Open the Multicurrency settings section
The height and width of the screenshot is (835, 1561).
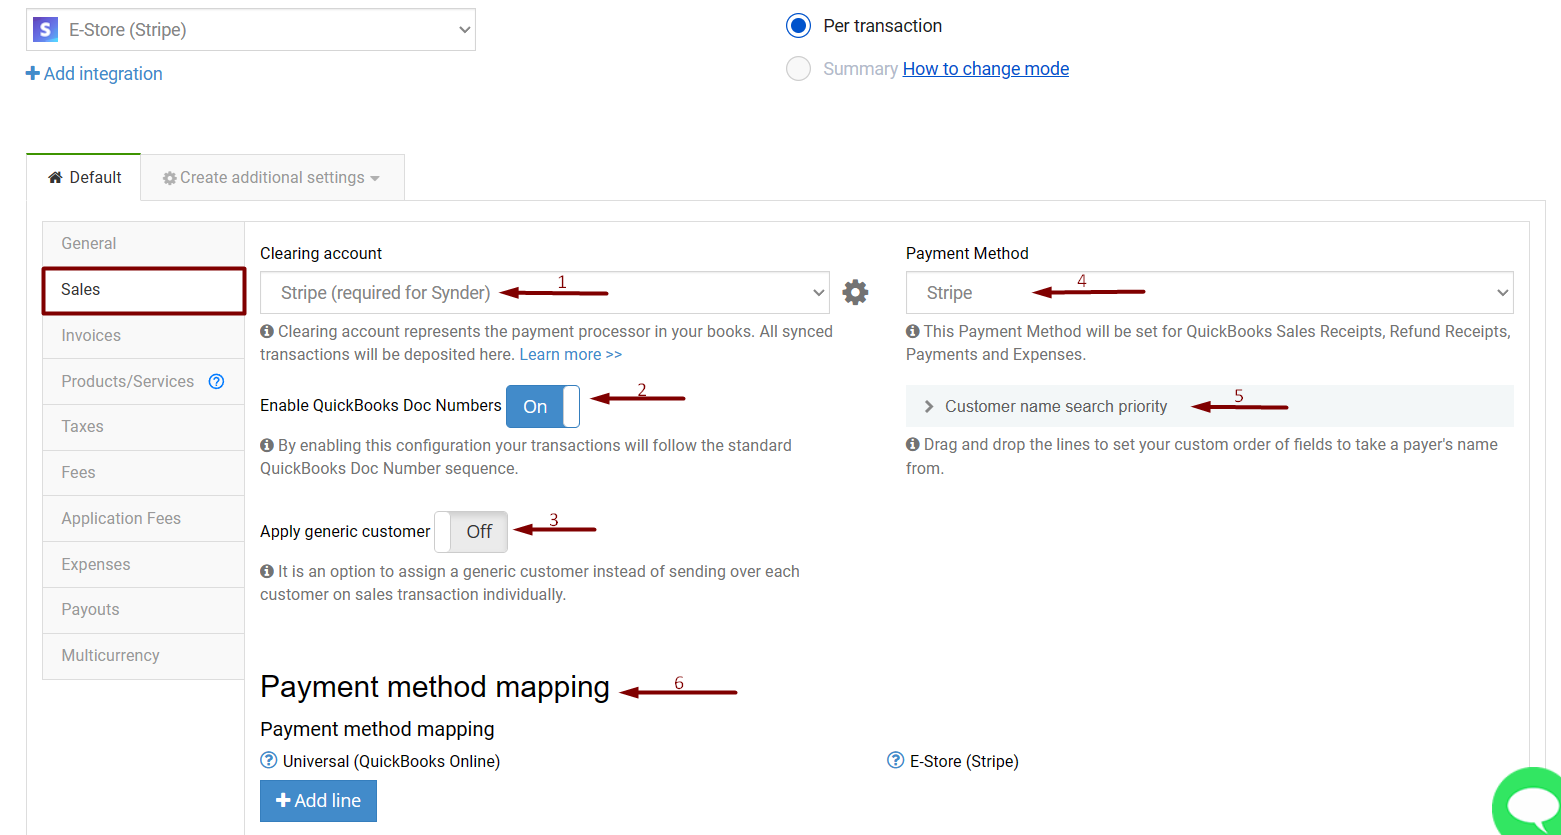143,656
